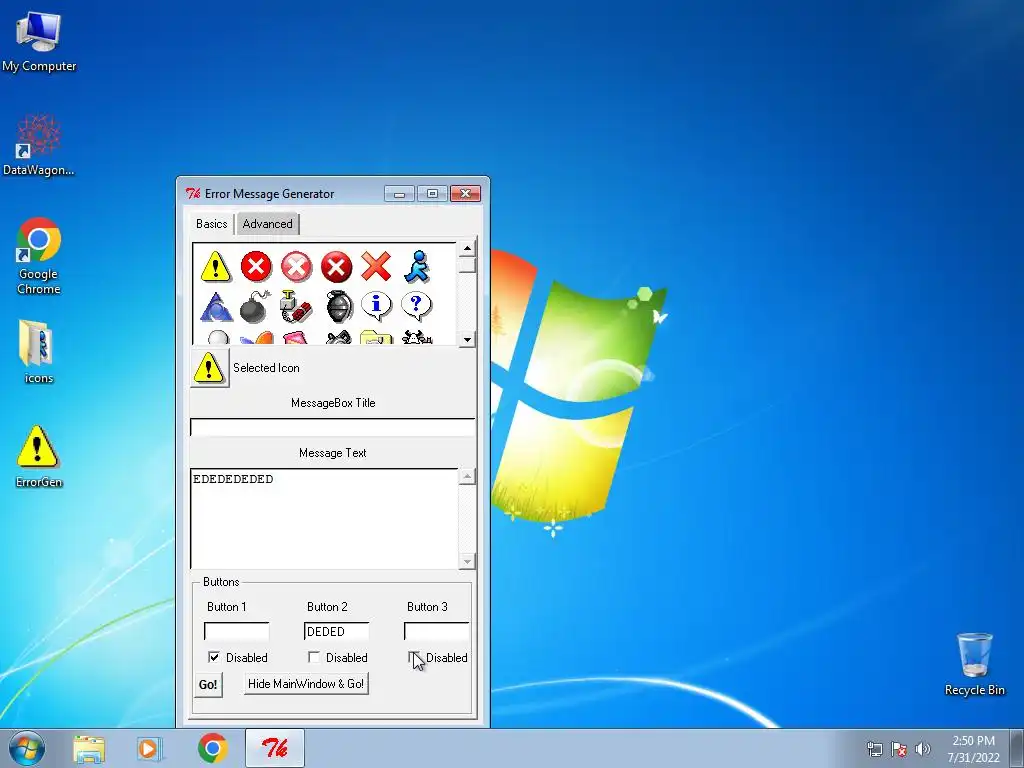
Task: Choose the orange X cross icon
Action: click(x=377, y=266)
